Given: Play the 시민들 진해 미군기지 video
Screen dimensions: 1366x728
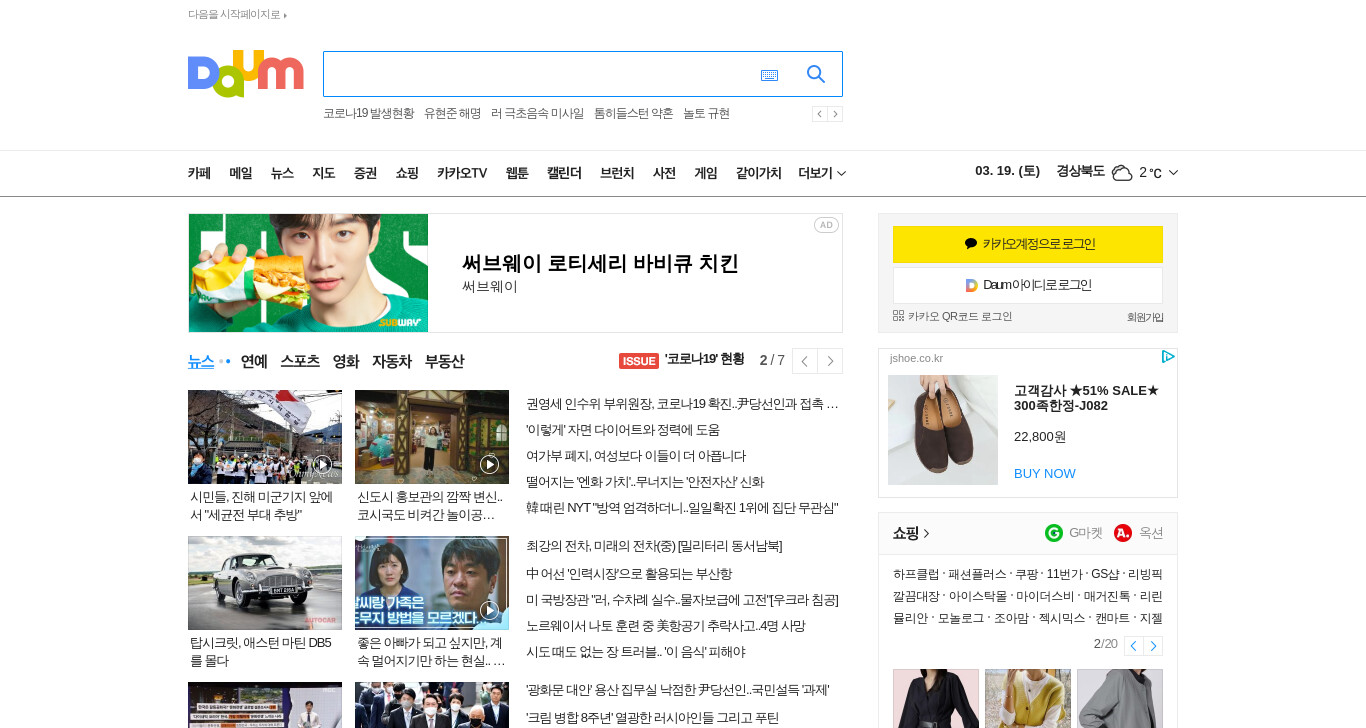Looking at the screenshot, I should 322,464.
